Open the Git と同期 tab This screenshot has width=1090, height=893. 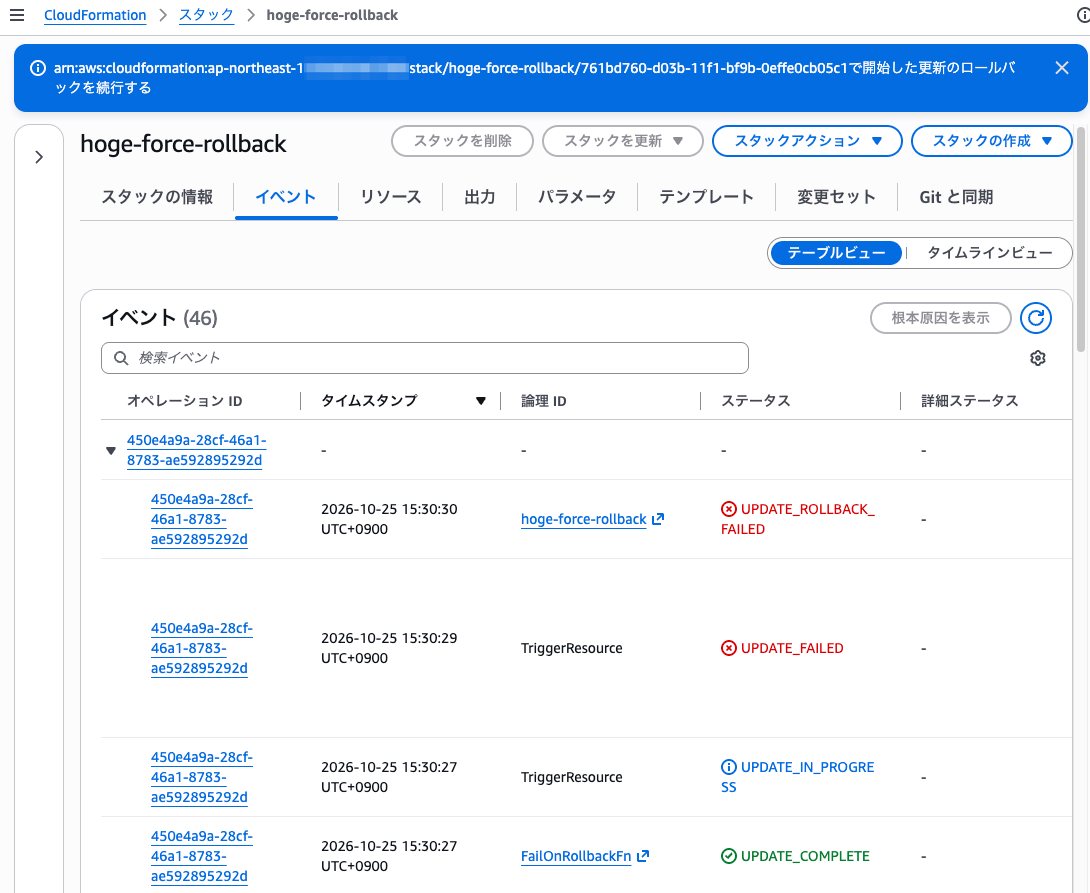[956, 197]
